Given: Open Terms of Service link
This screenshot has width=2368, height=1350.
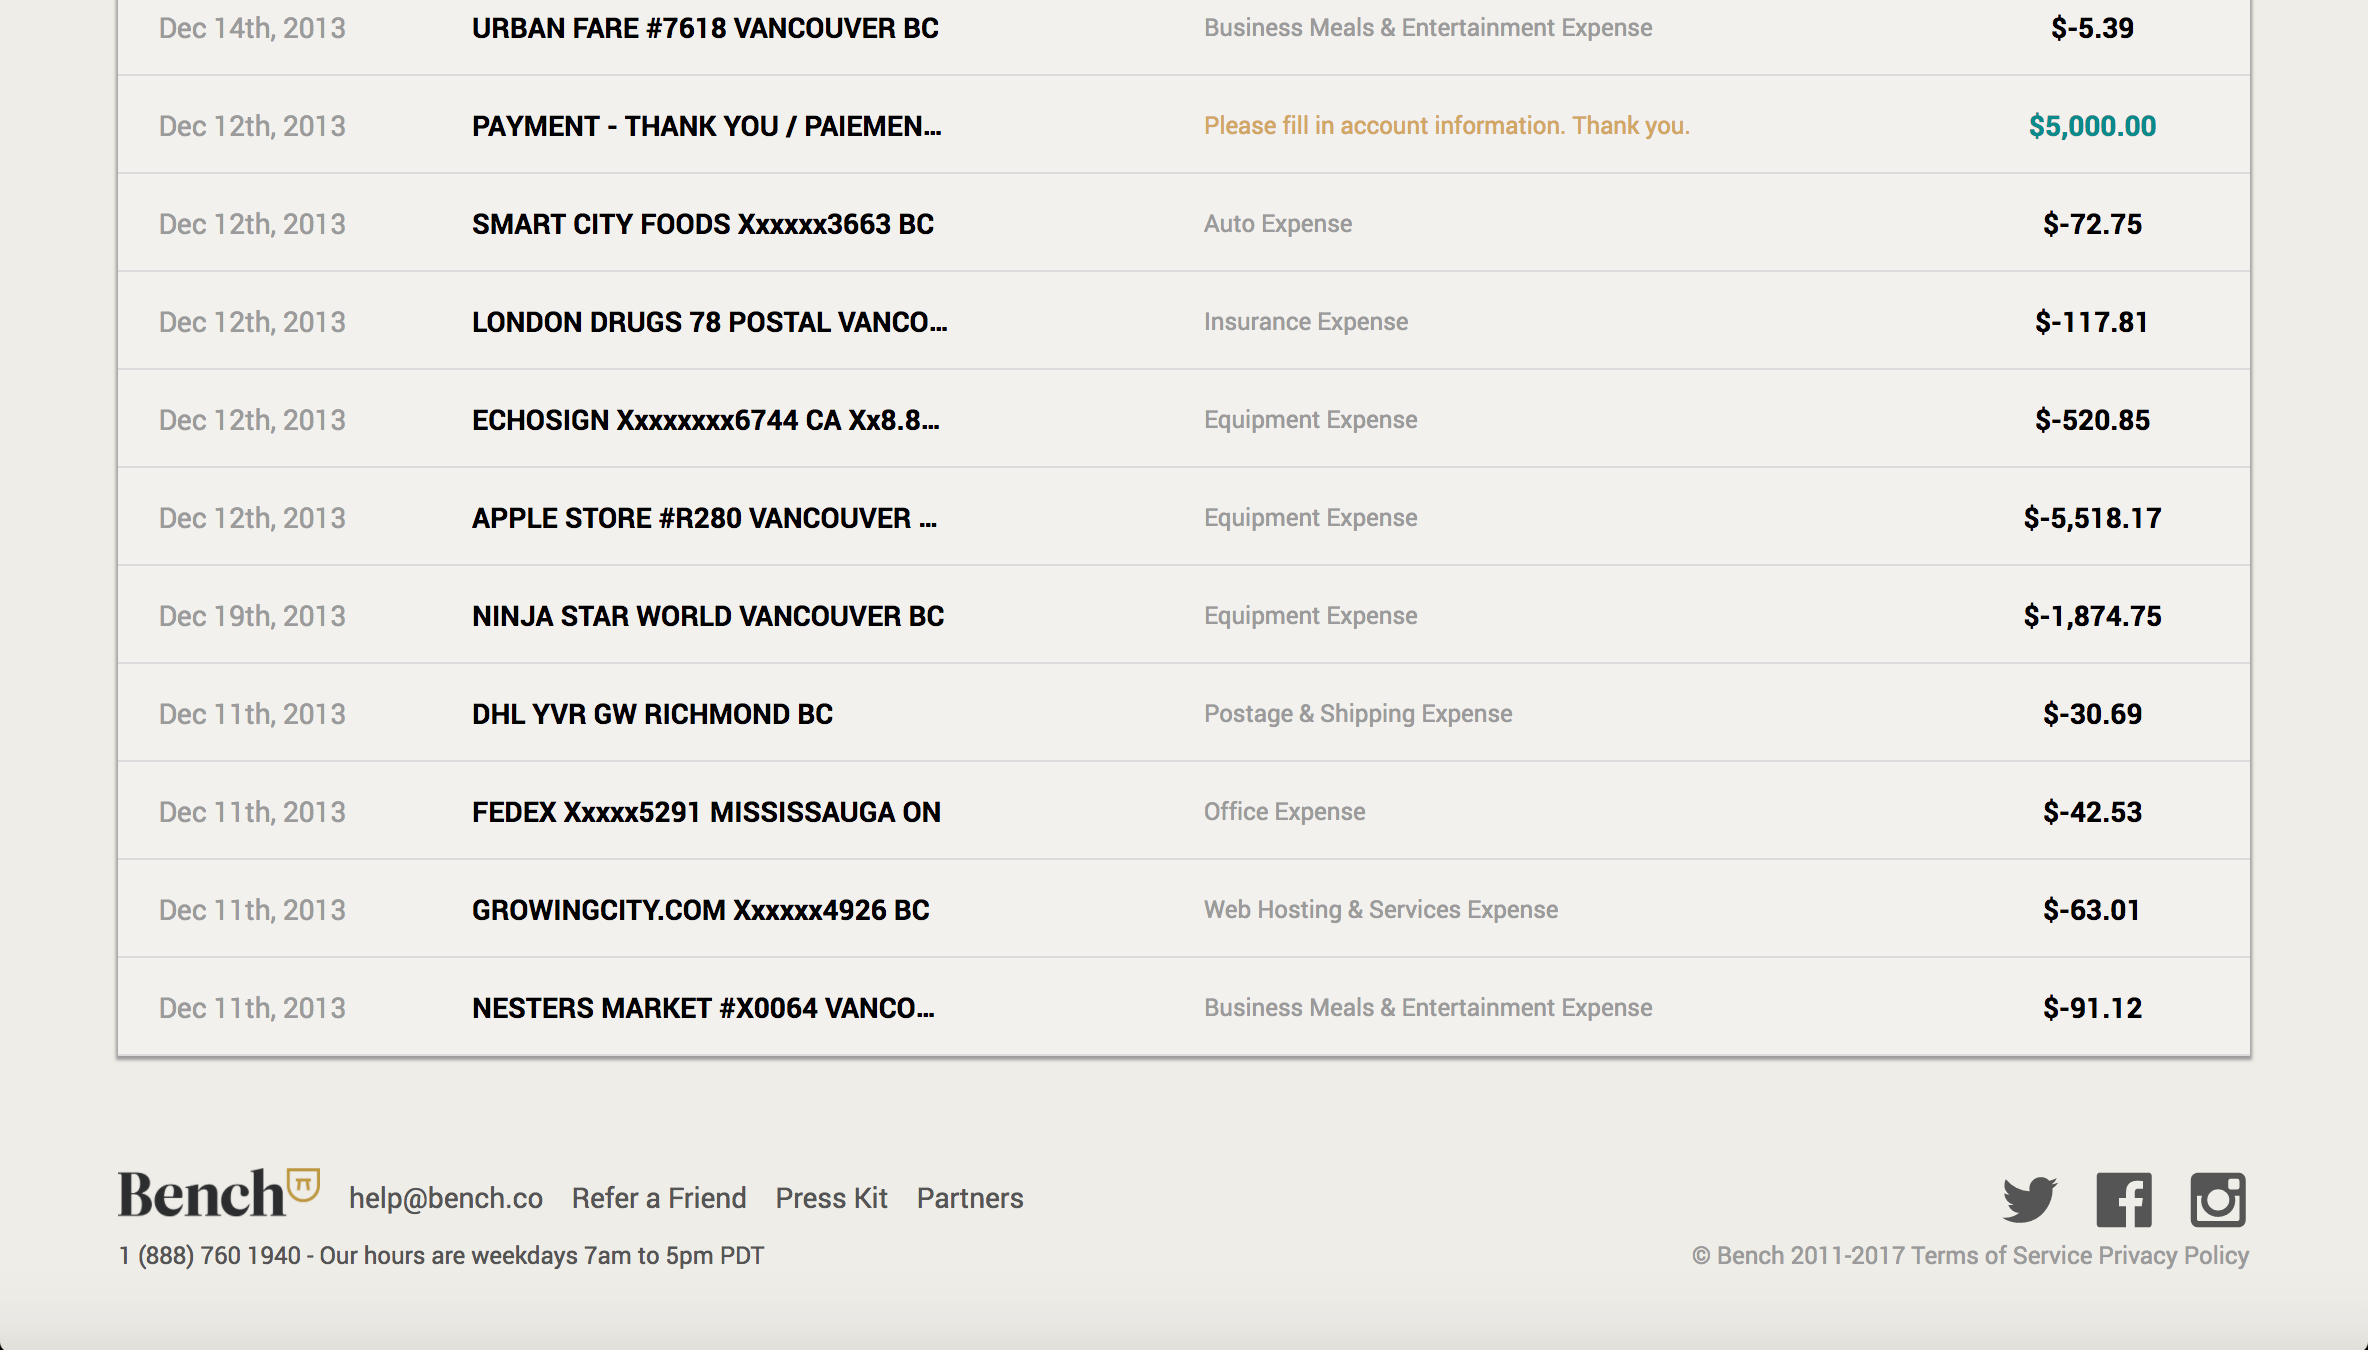Looking at the screenshot, I should 2001,1256.
